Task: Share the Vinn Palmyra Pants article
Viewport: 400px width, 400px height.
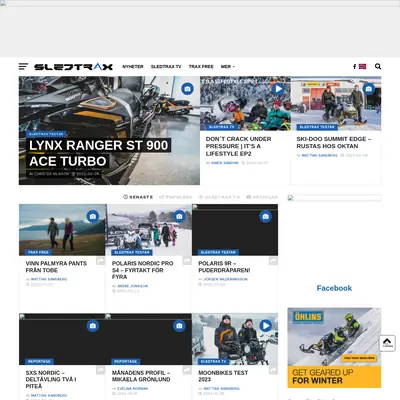Action: pyautogui.click(x=101, y=261)
